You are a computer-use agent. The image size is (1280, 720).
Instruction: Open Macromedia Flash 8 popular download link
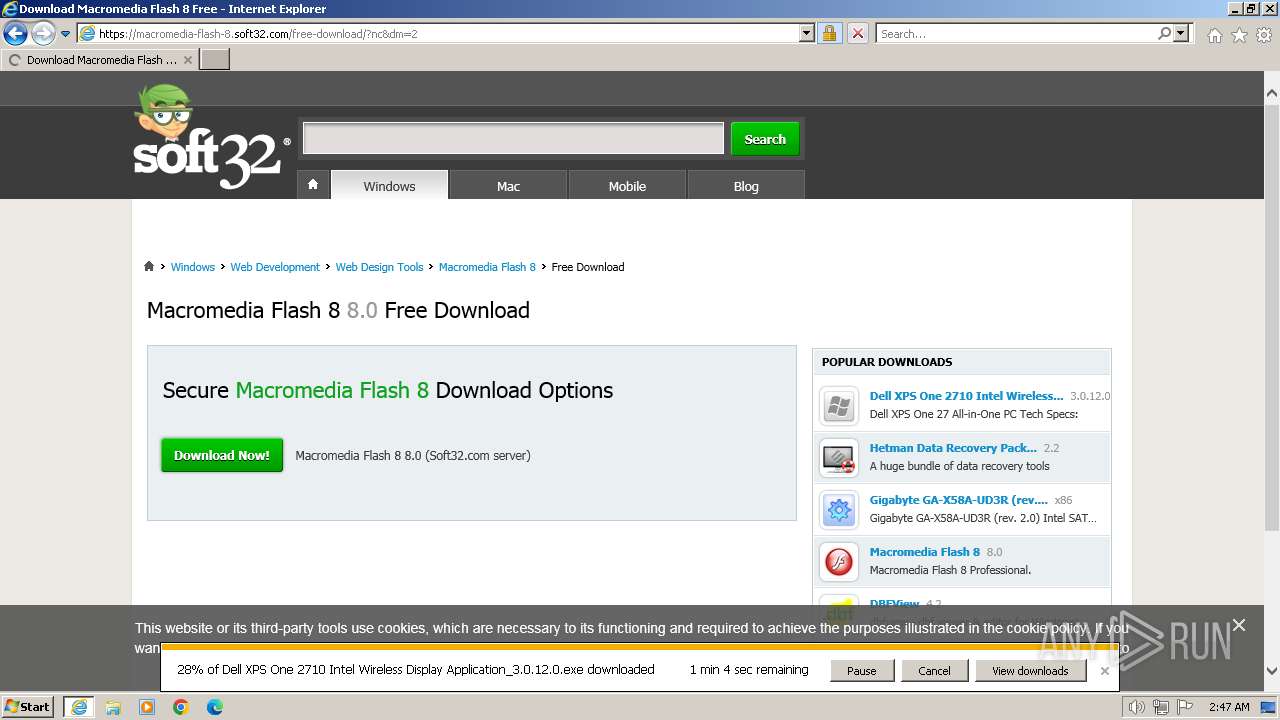point(925,552)
